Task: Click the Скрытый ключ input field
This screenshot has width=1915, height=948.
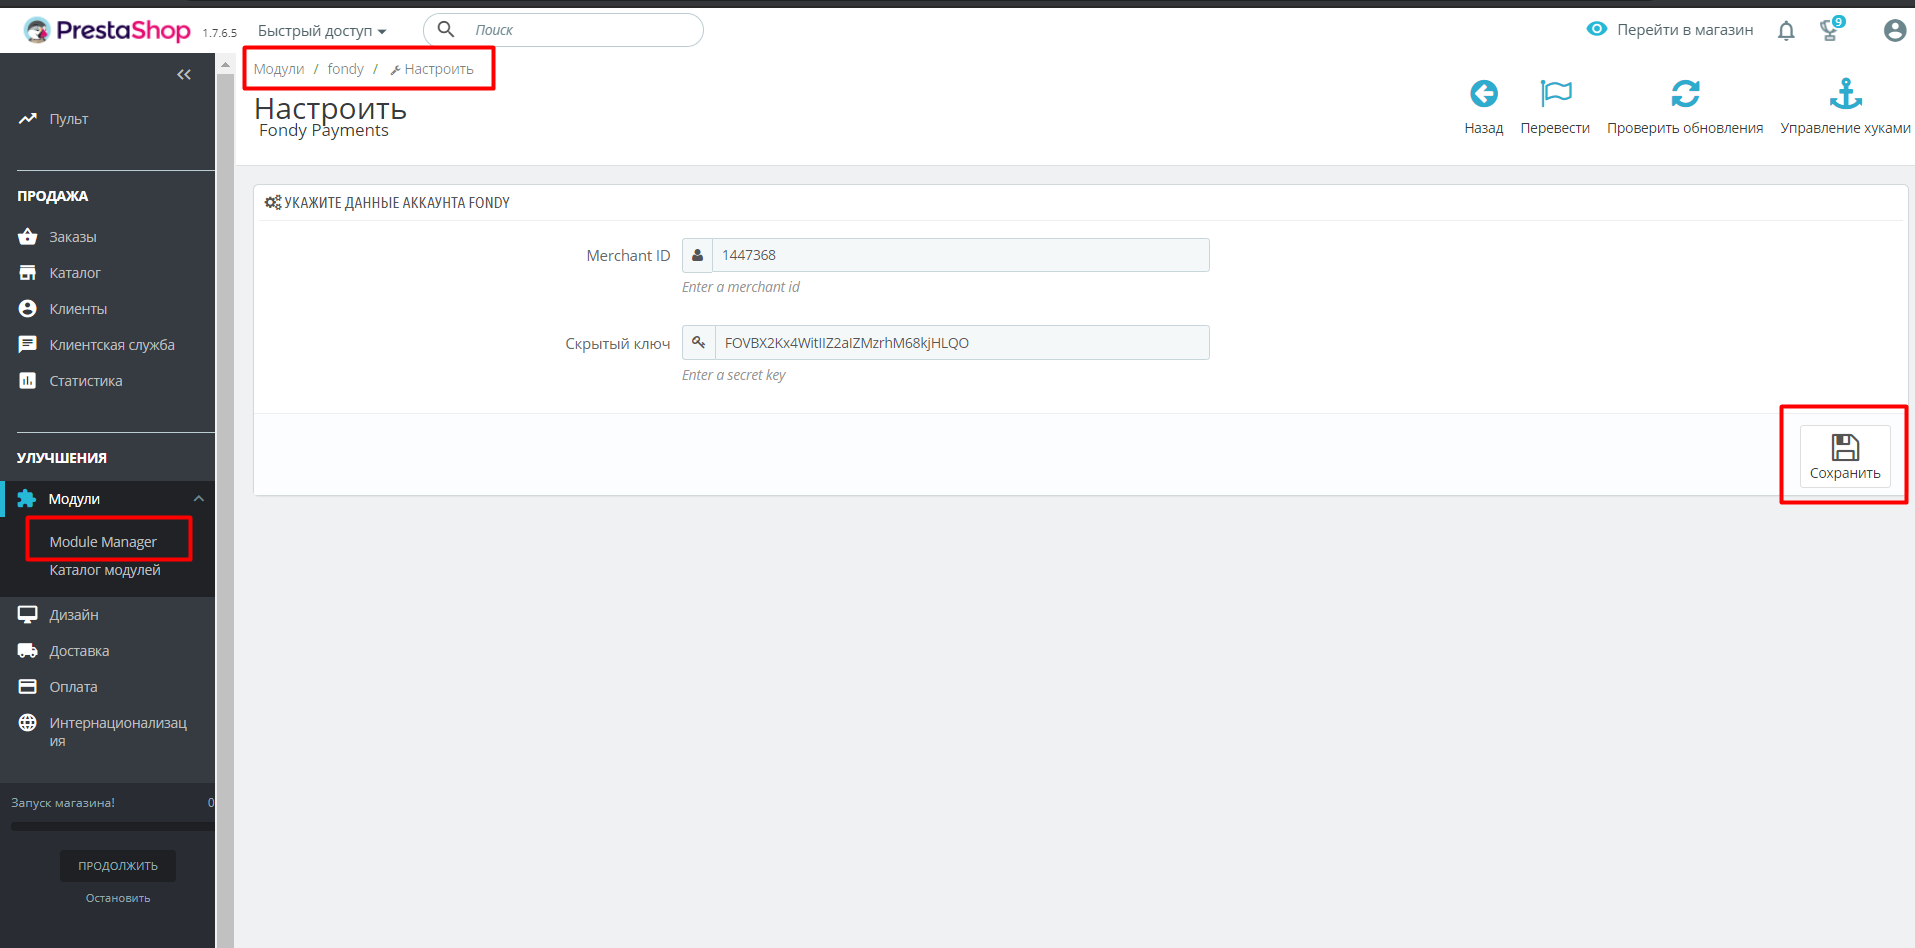Action: (962, 343)
